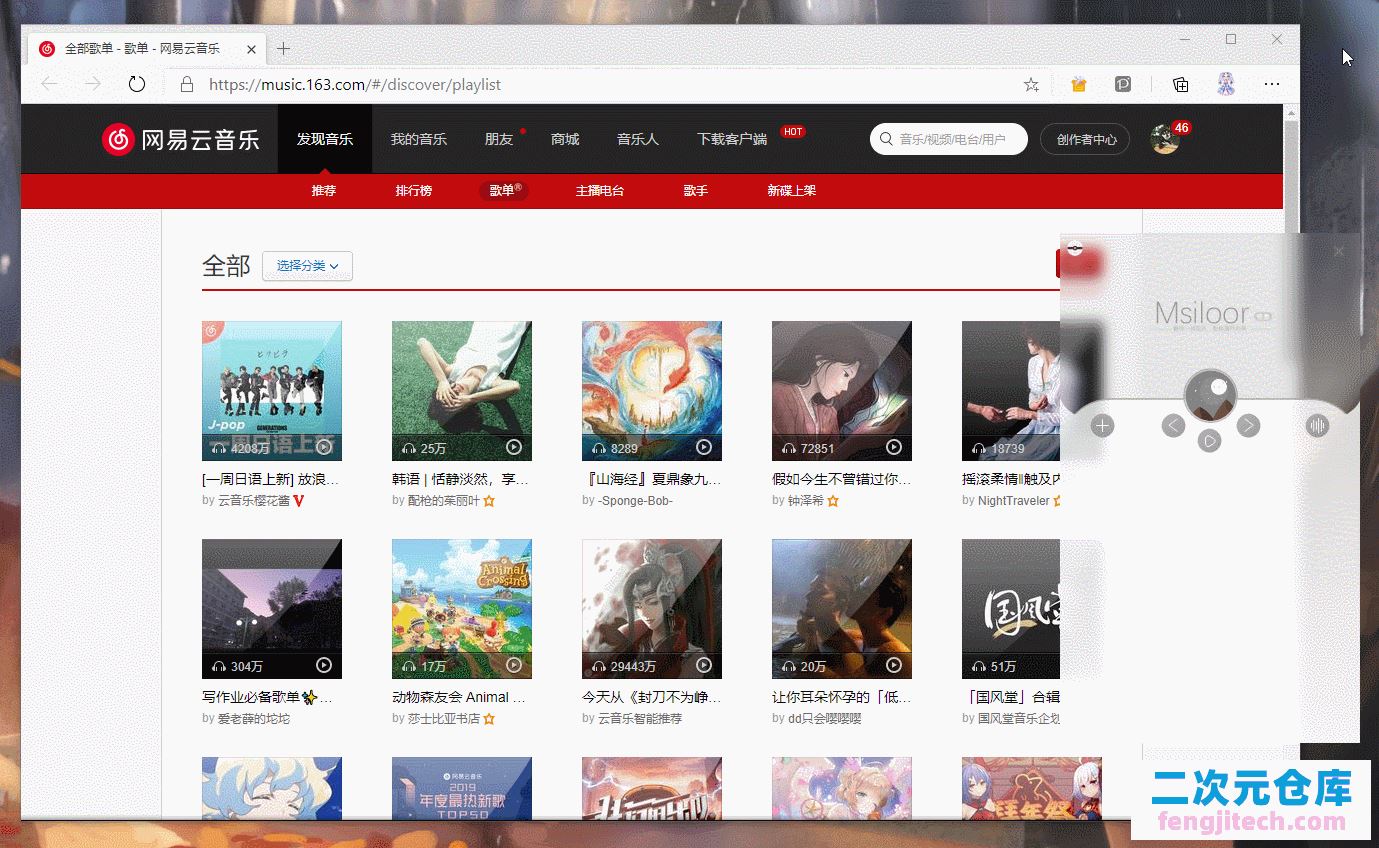Open creator link 莎士比亚书店
This screenshot has height=848, width=1379.
(443, 718)
